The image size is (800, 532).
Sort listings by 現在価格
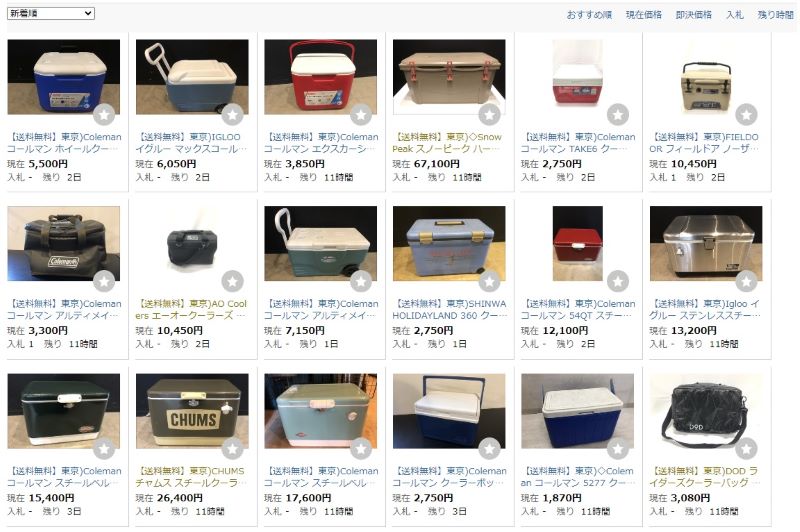pyautogui.click(x=643, y=15)
